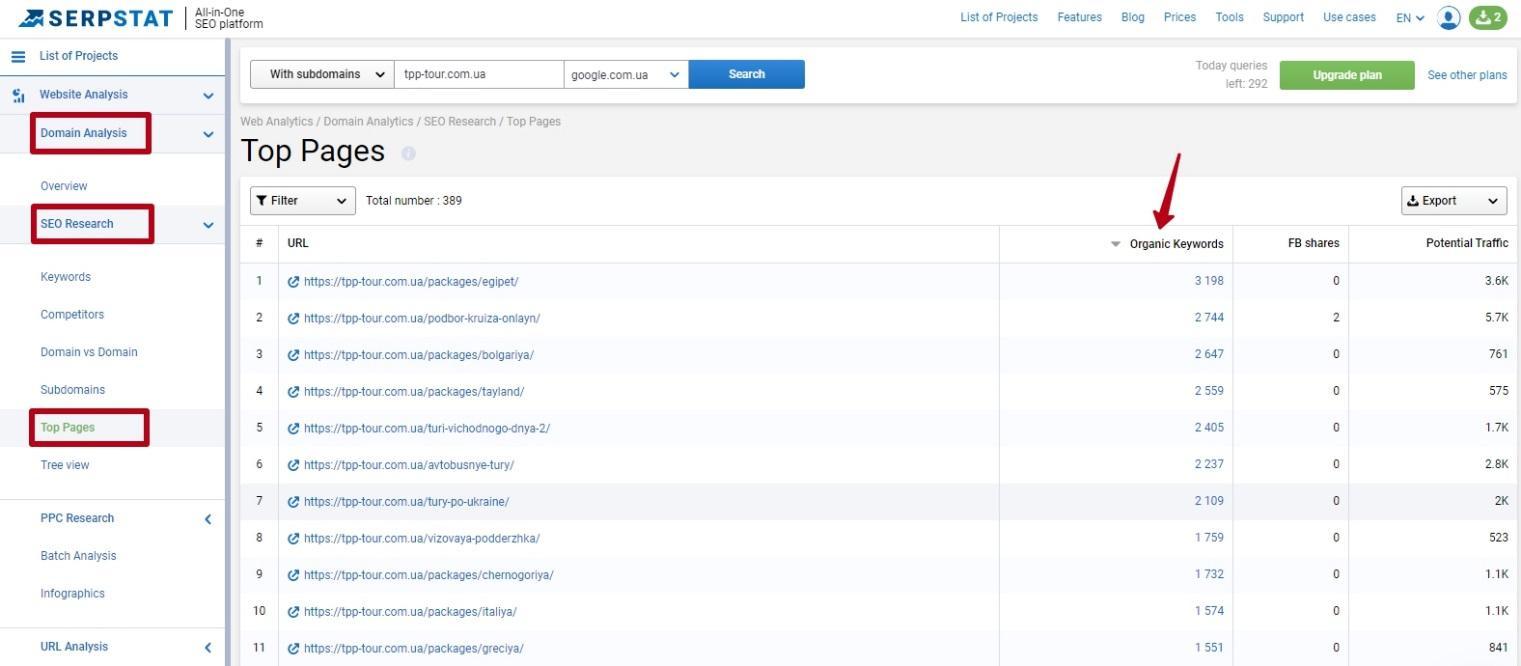Click the green downloads badge icon

coord(1487,18)
